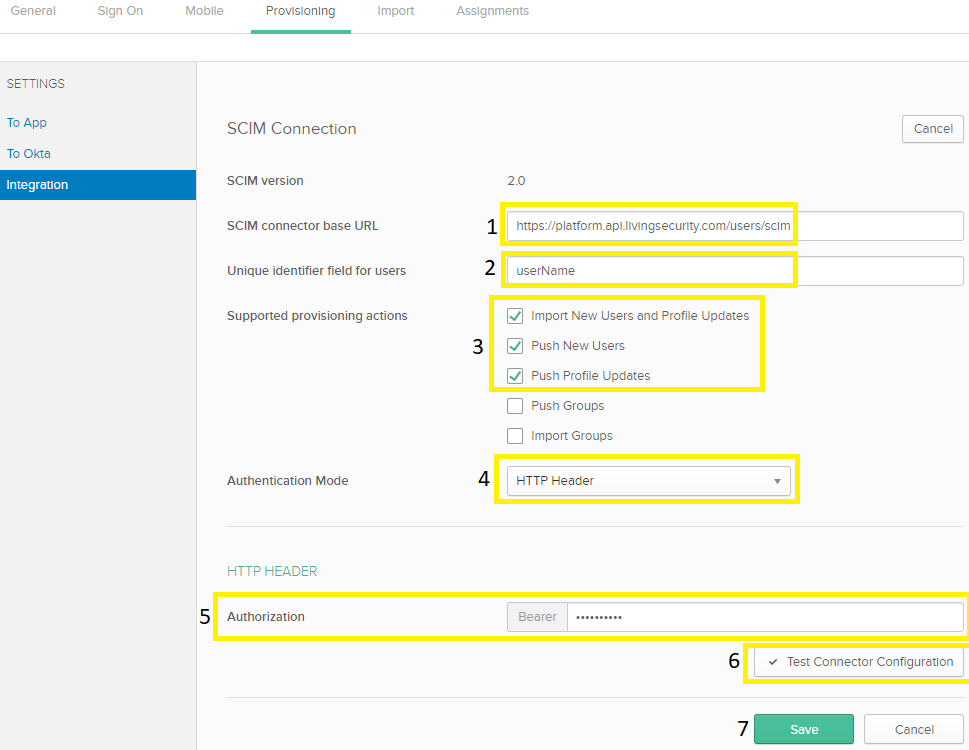The width and height of the screenshot is (969, 750).
Task: Open the Authentication Mode dropdown
Action: pyautogui.click(x=648, y=481)
